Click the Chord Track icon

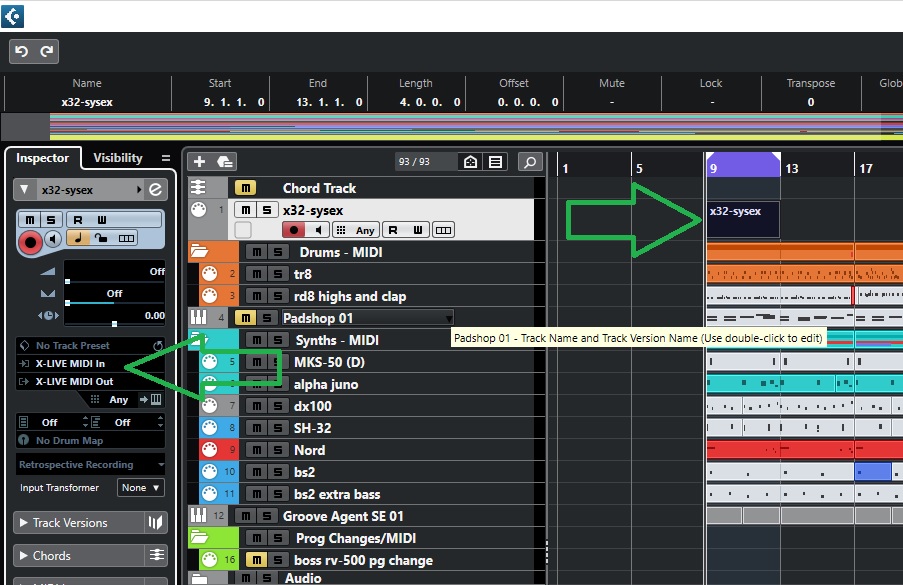pos(198,188)
